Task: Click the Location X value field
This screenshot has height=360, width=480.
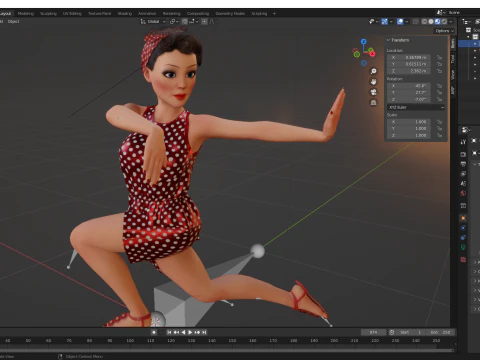Action: (408, 57)
